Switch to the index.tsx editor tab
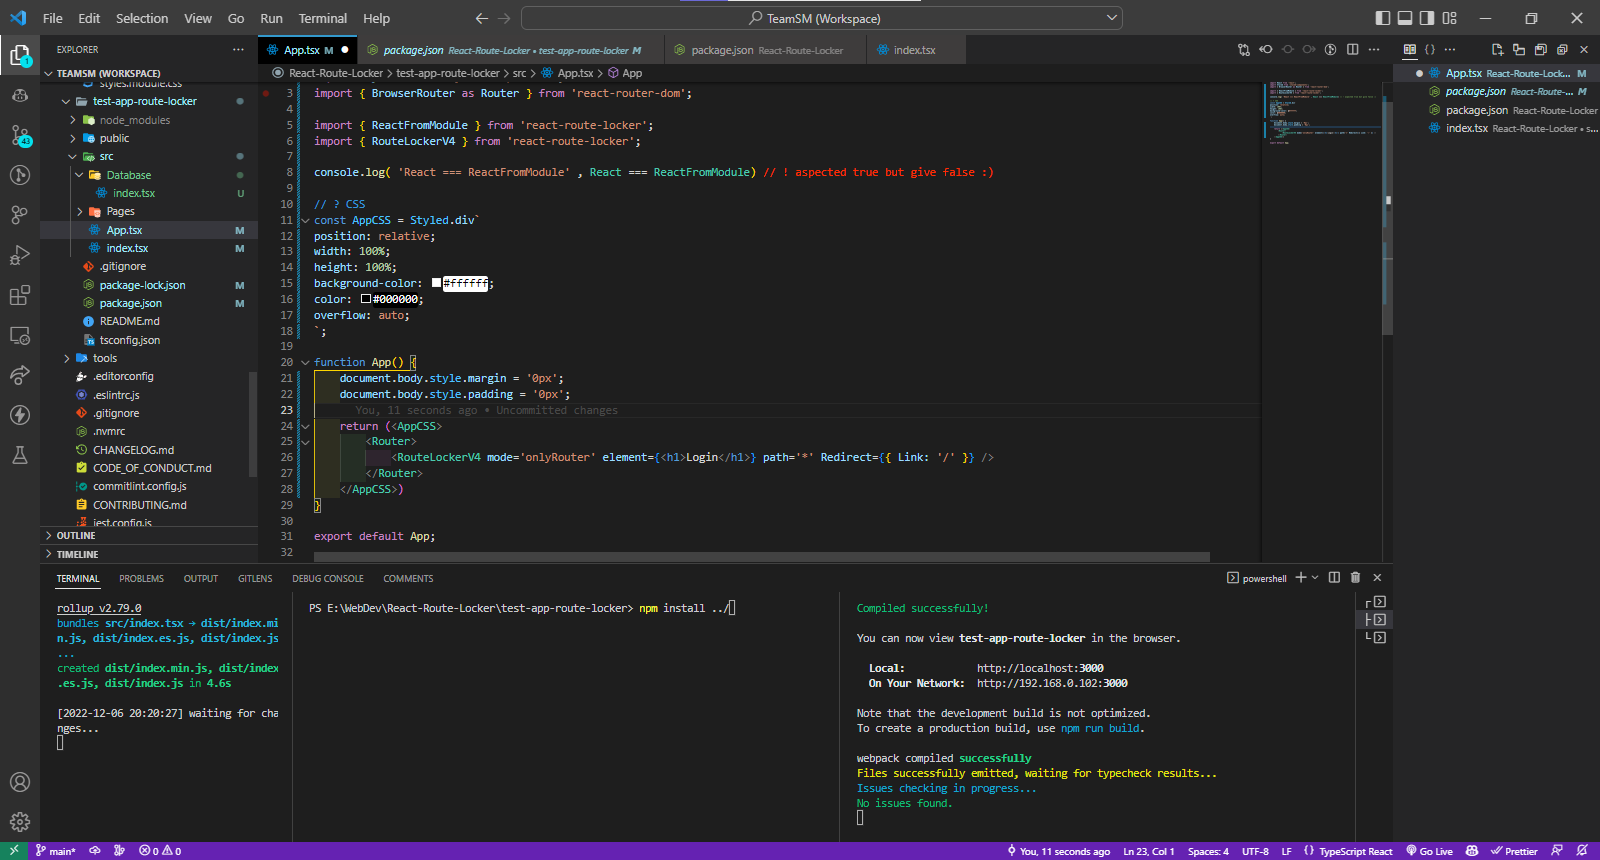1600x860 pixels. [914, 50]
